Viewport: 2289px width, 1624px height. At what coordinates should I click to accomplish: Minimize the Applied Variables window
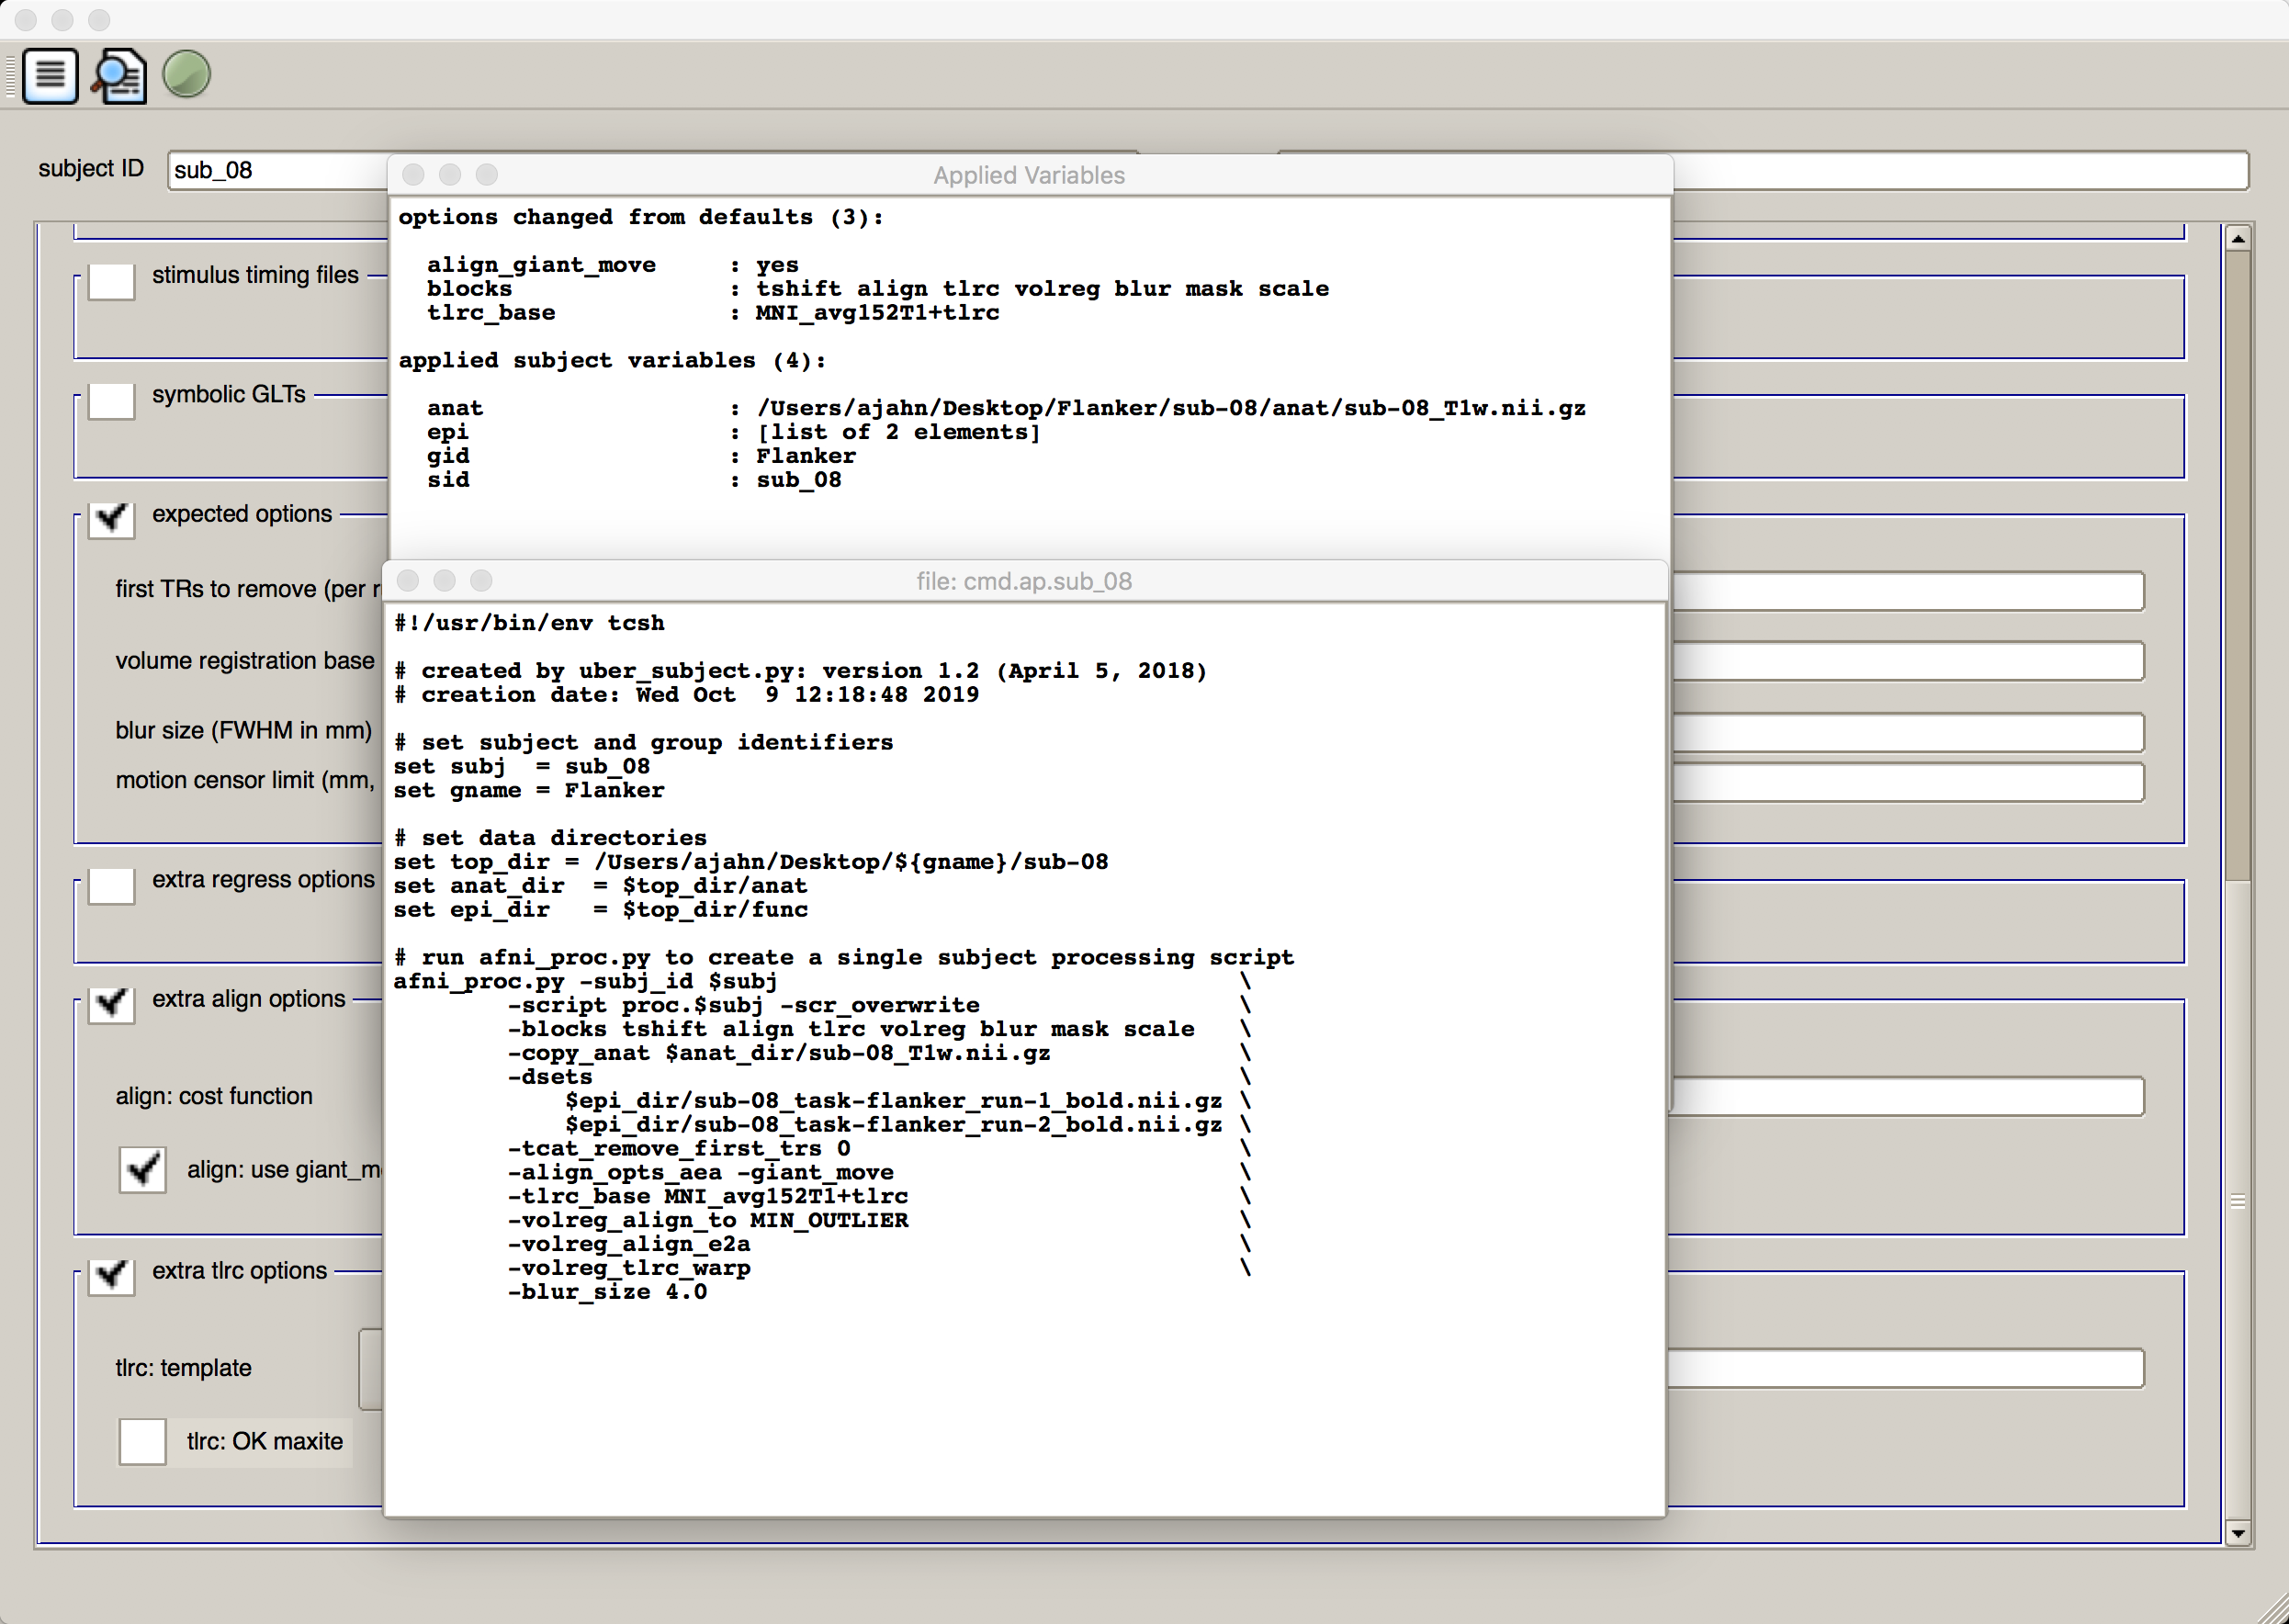point(450,175)
